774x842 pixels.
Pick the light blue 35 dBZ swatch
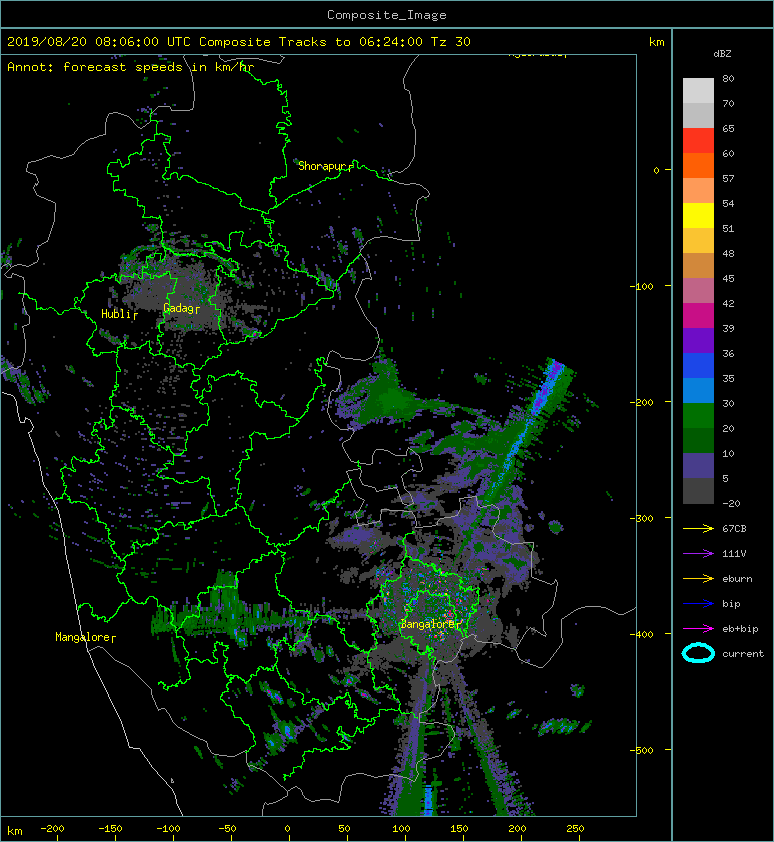pos(698,390)
